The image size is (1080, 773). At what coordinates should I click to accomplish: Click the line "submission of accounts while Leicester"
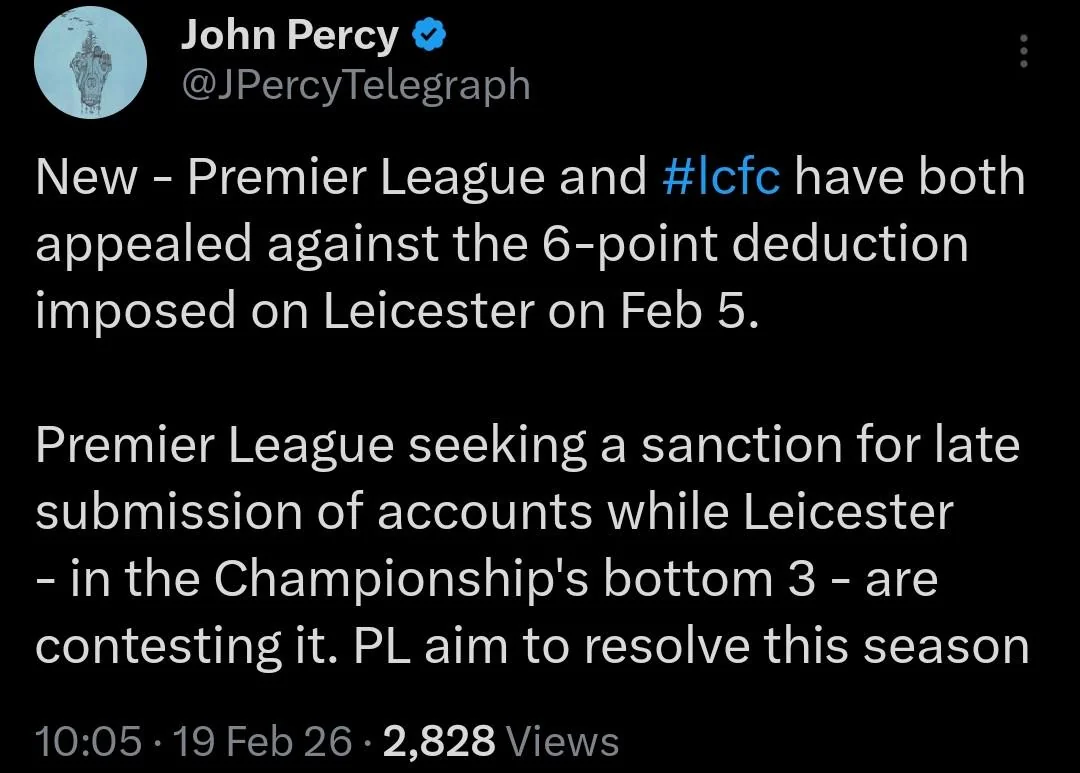494,512
